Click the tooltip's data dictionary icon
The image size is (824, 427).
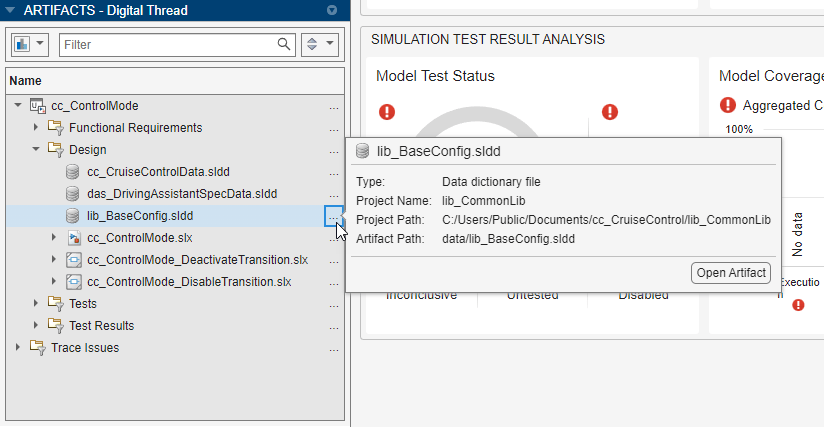[363, 151]
